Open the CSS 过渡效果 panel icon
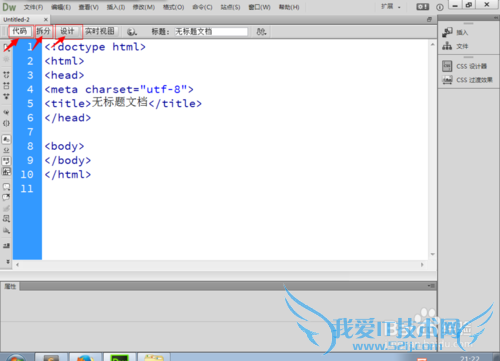Image resolution: width=500 pixels, height=361 pixels. (x=447, y=80)
